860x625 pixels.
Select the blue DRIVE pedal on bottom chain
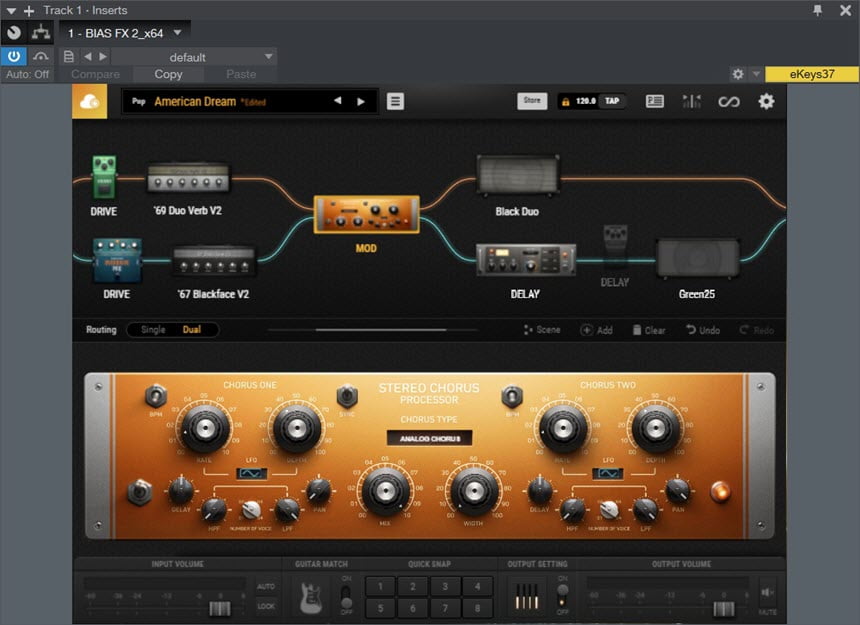(x=117, y=259)
